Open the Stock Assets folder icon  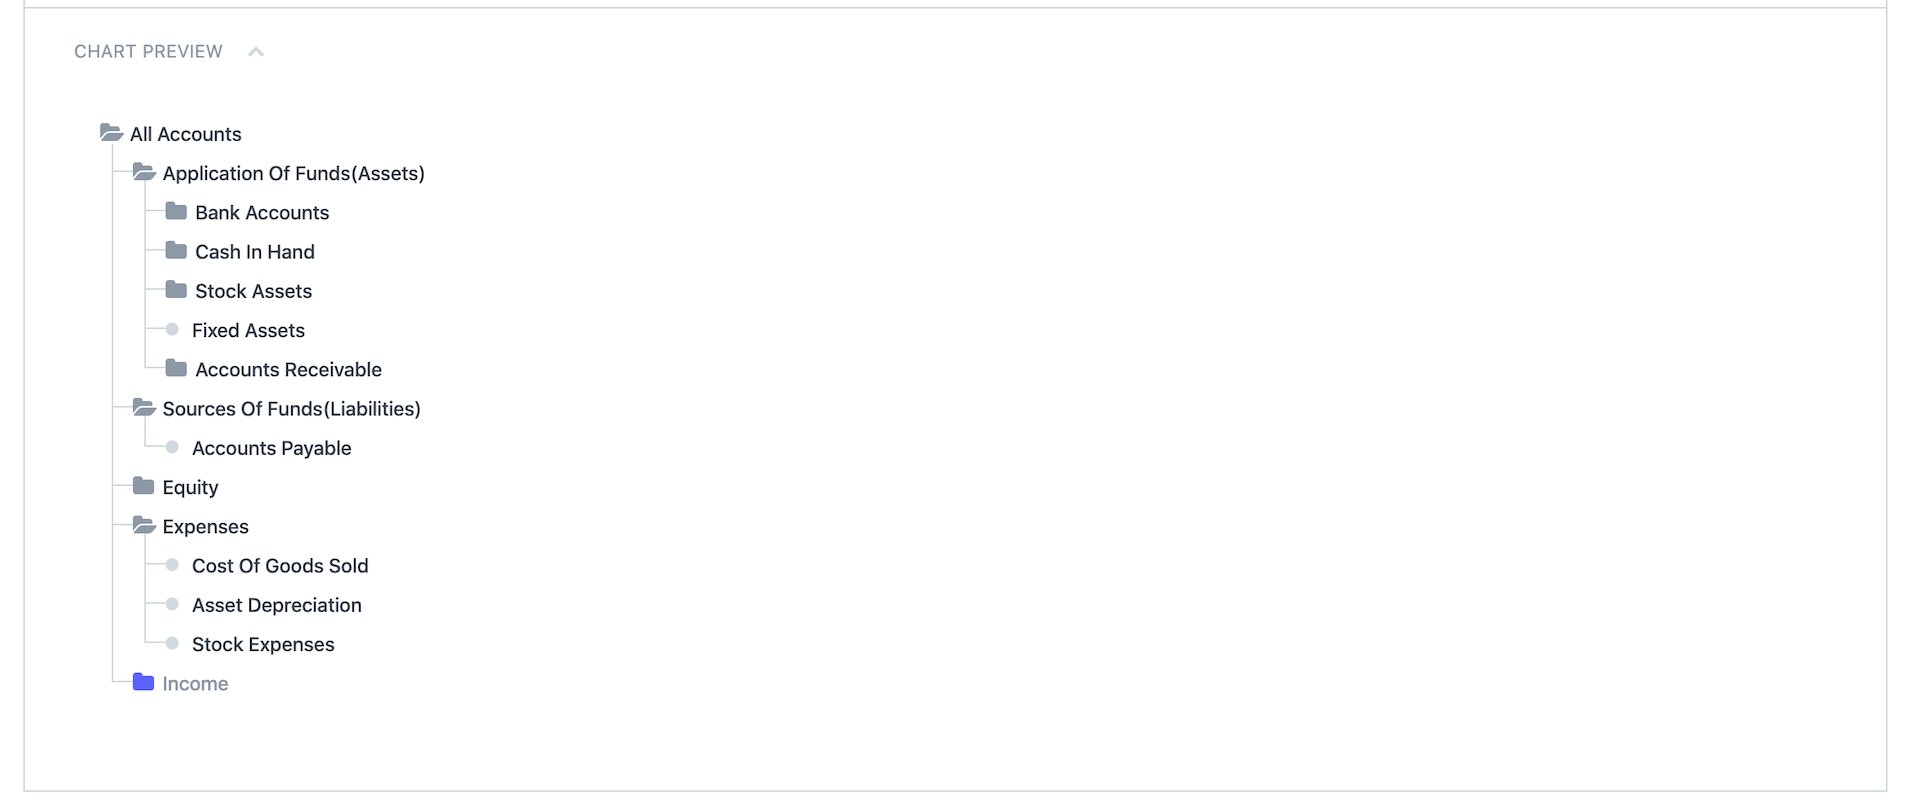(176, 290)
